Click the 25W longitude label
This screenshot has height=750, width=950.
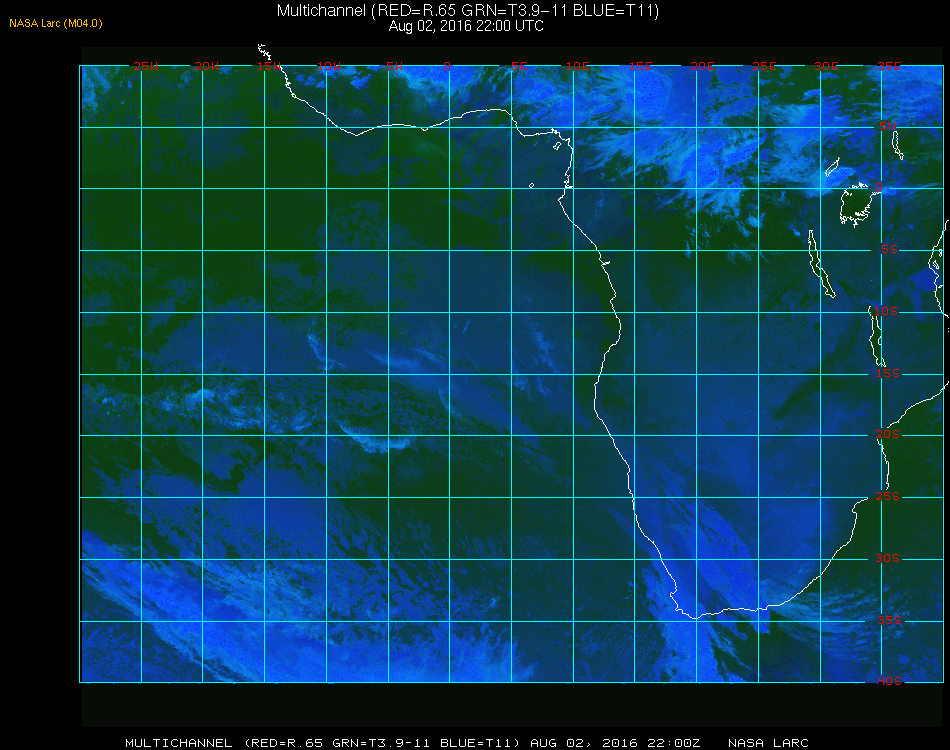pyautogui.click(x=145, y=66)
